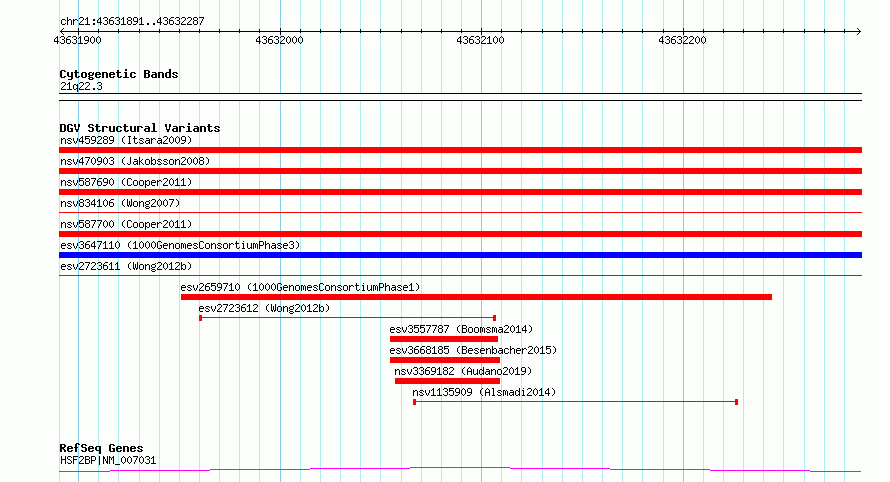Image resolution: width=890 pixels, height=482 pixels.
Task: Click the red bar of nsv587690
Action: [x=460, y=192]
